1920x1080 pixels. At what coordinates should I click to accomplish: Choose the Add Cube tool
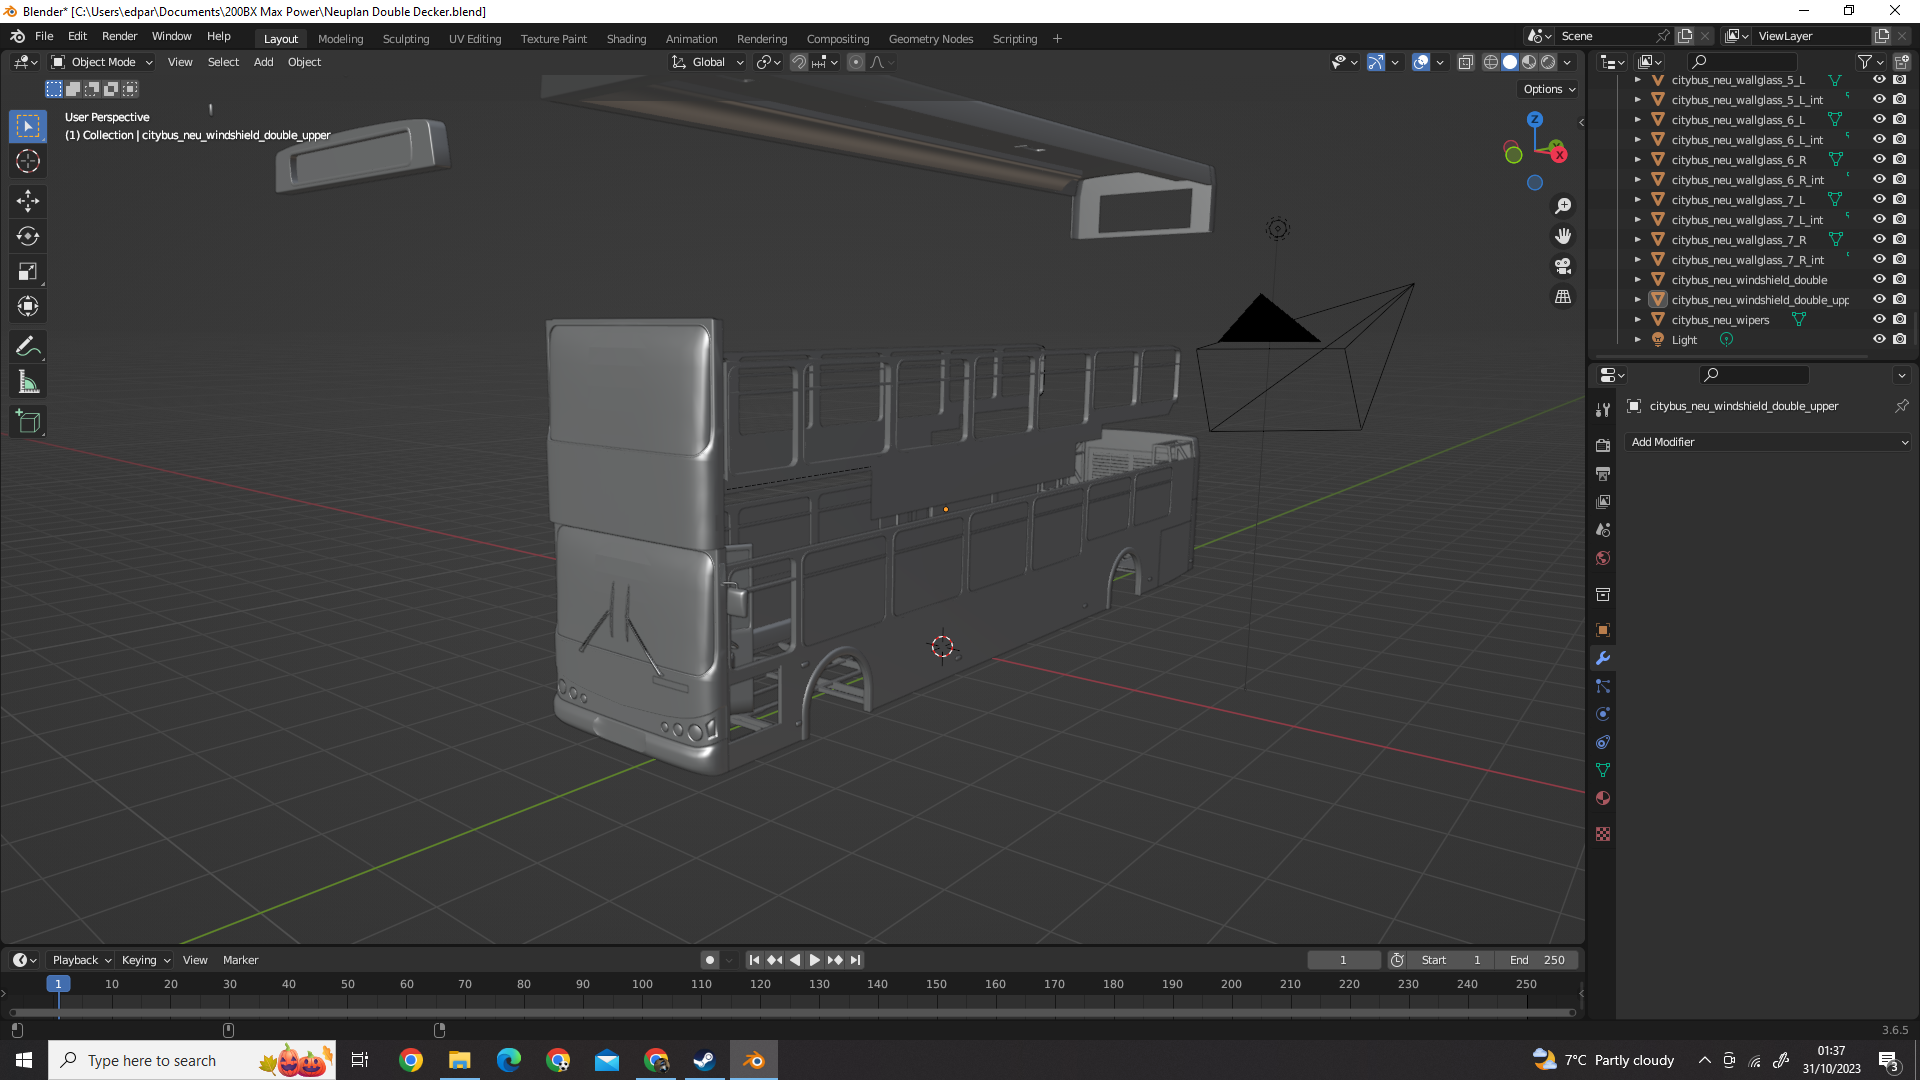point(28,422)
